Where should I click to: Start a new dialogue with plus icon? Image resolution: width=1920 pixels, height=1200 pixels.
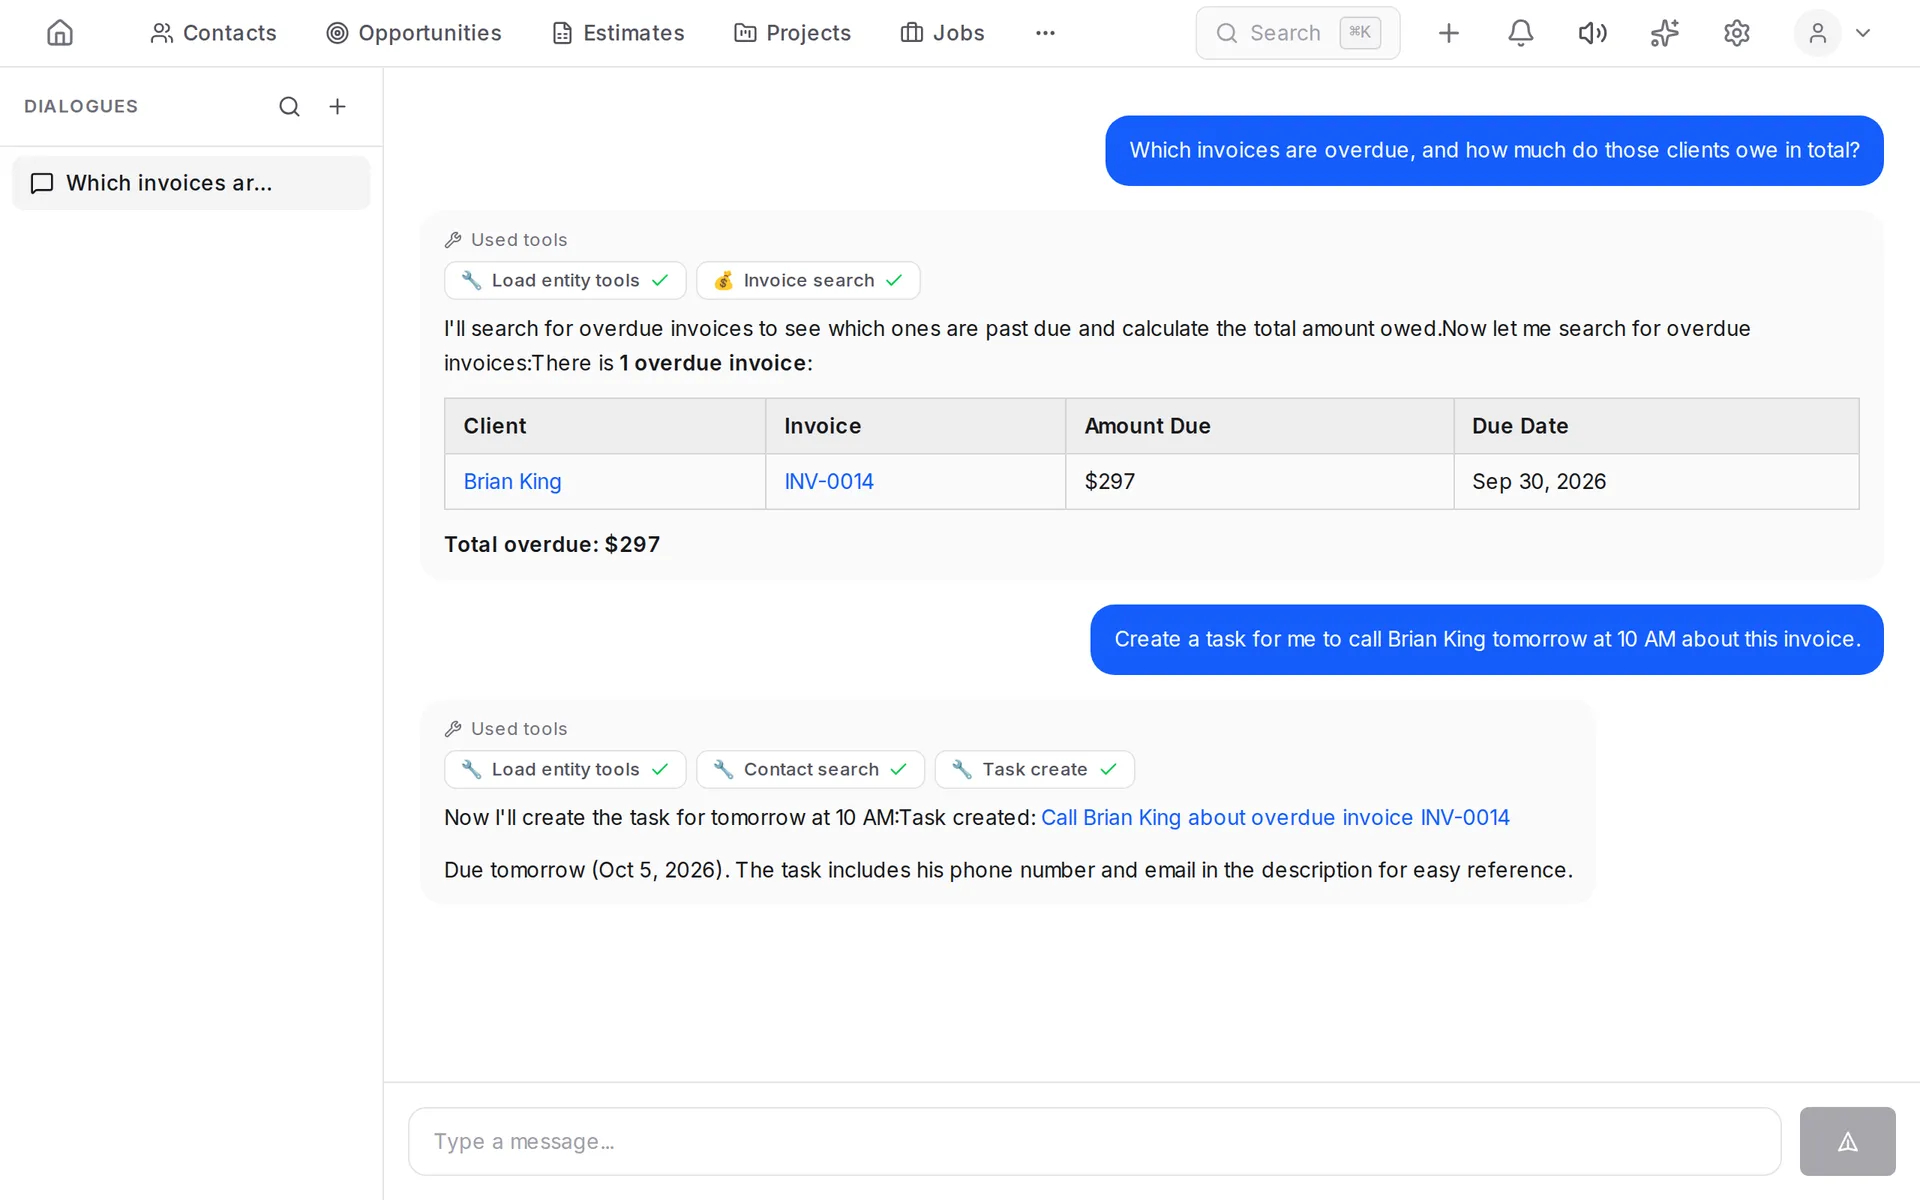point(337,106)
